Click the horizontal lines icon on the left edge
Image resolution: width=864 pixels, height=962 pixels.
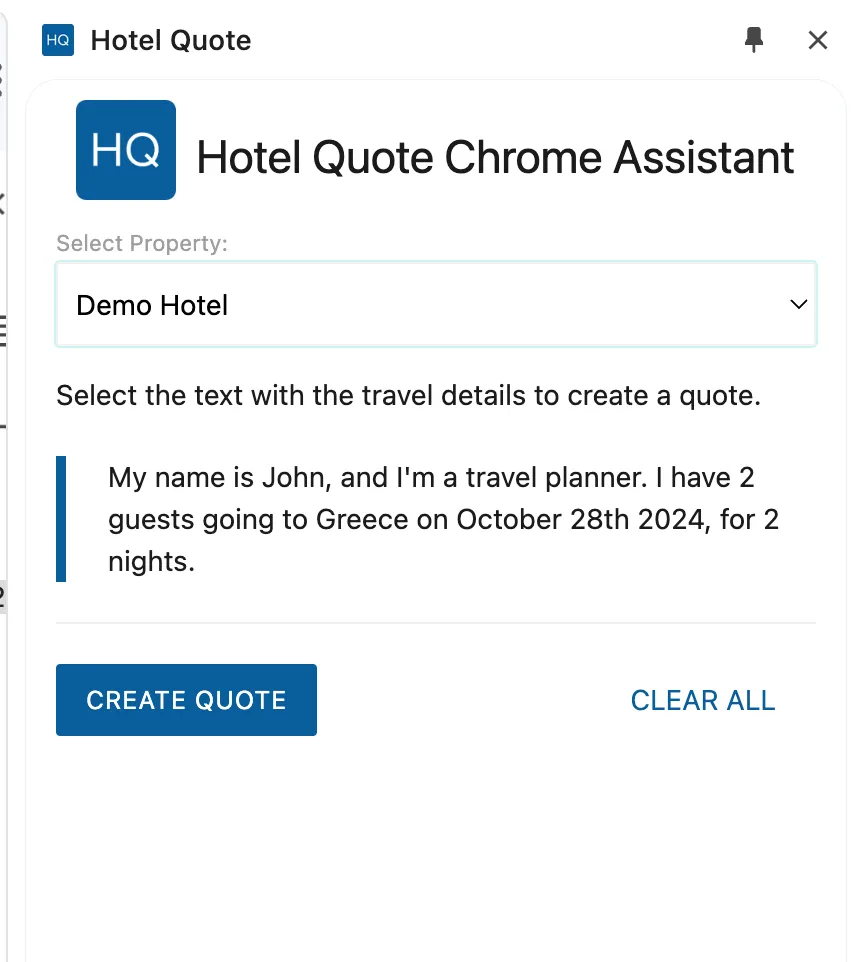(4, 330)
